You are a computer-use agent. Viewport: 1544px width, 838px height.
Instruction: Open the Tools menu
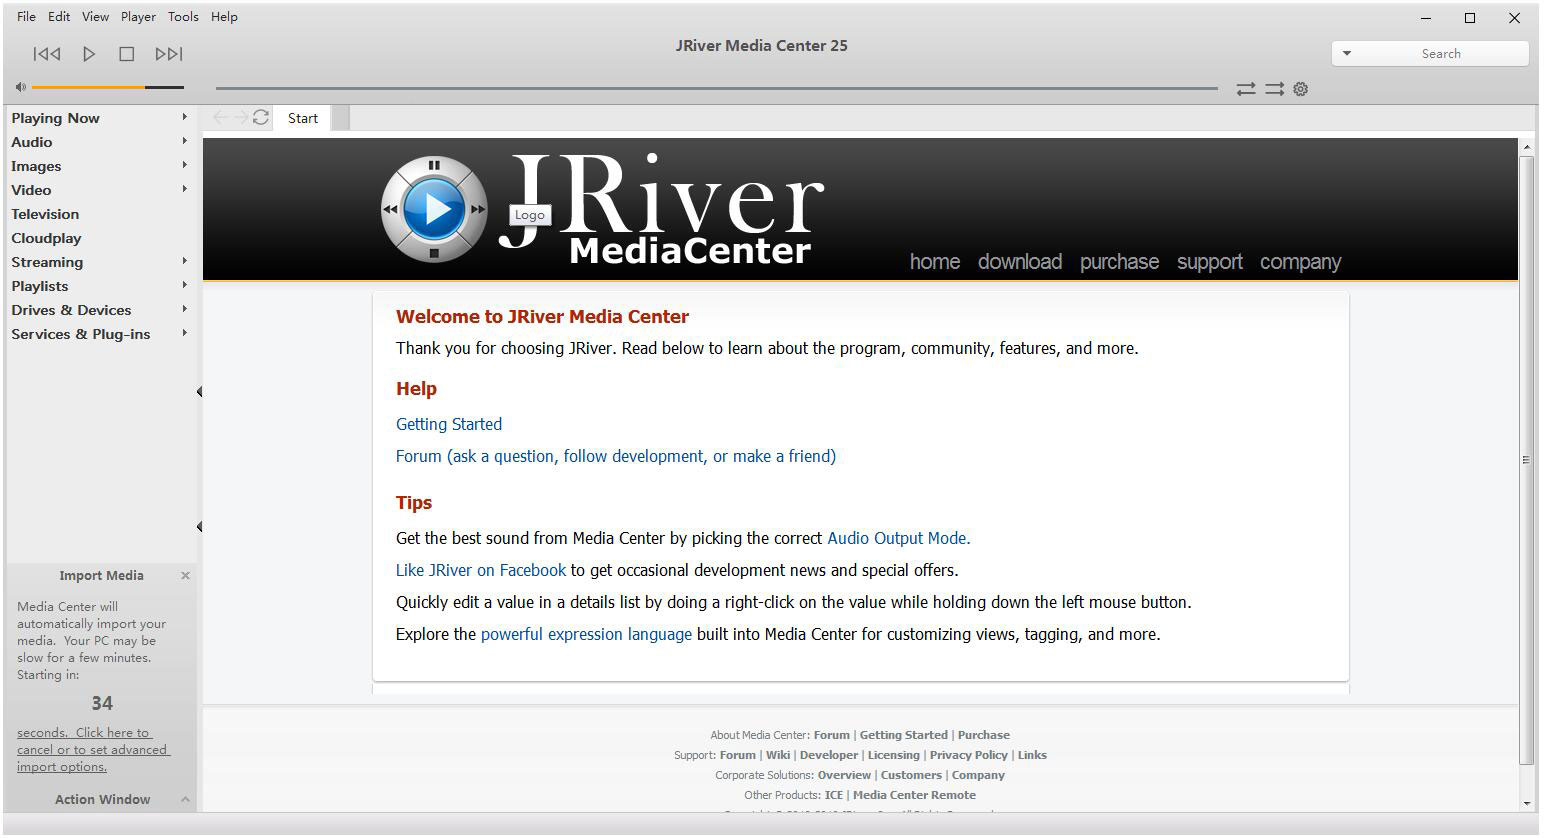(183, 16)
